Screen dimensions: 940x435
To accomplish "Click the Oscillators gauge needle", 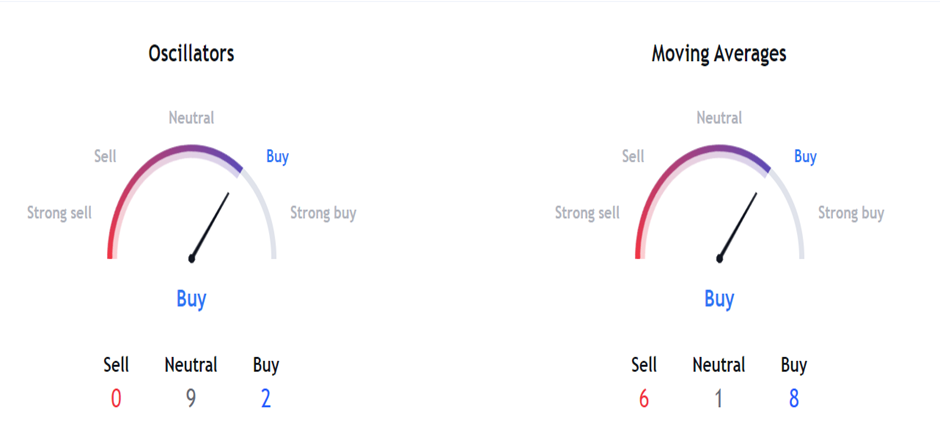I will (211, 225).
